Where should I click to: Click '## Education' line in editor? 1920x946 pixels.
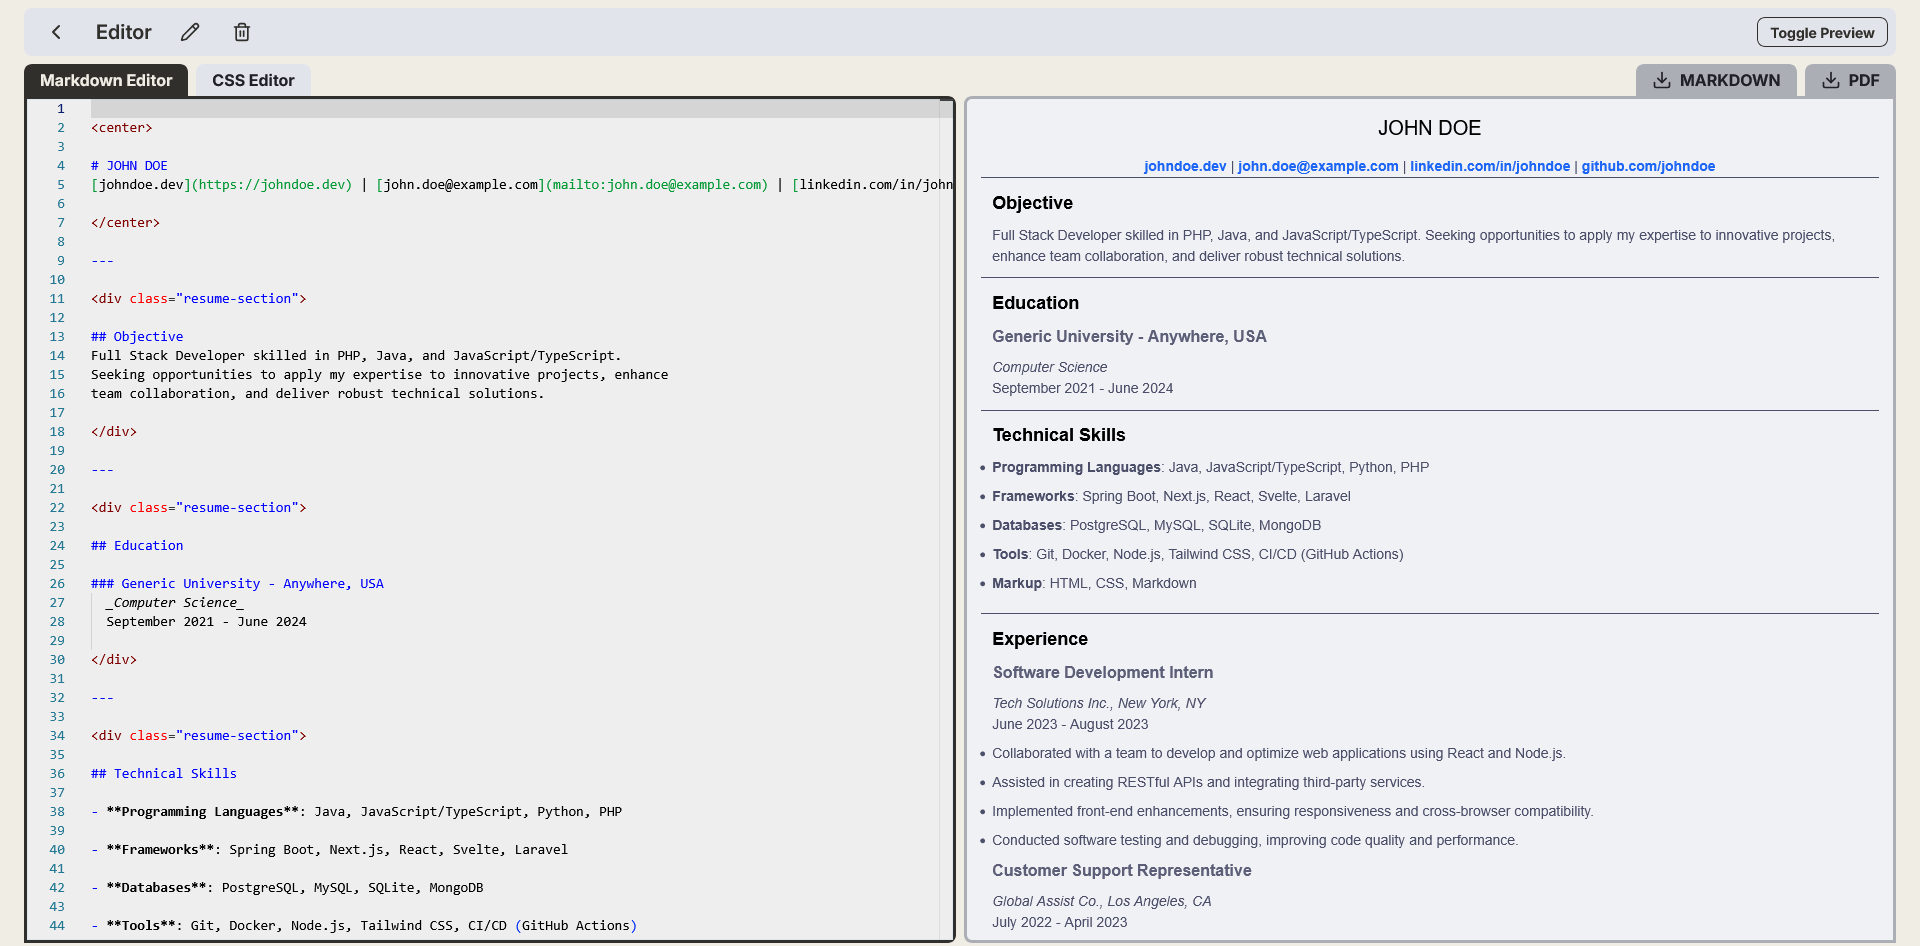point(137,546)
